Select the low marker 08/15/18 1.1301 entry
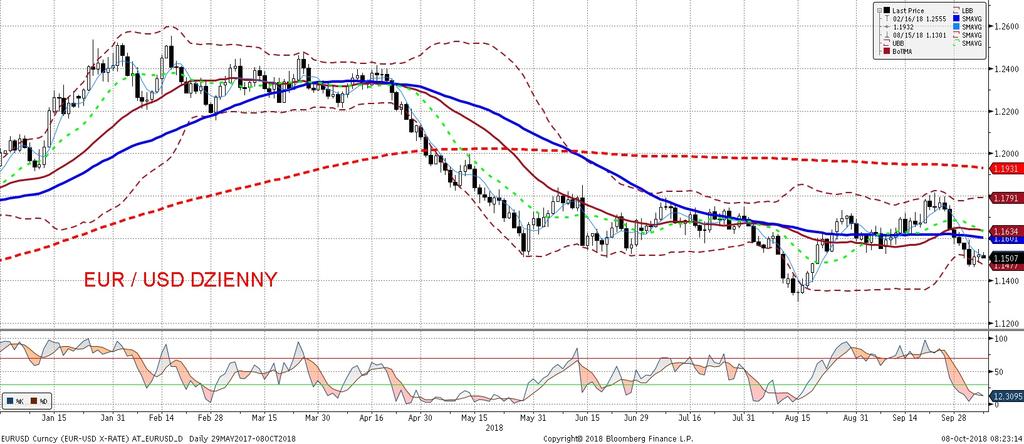 click(x=919, y=35)
